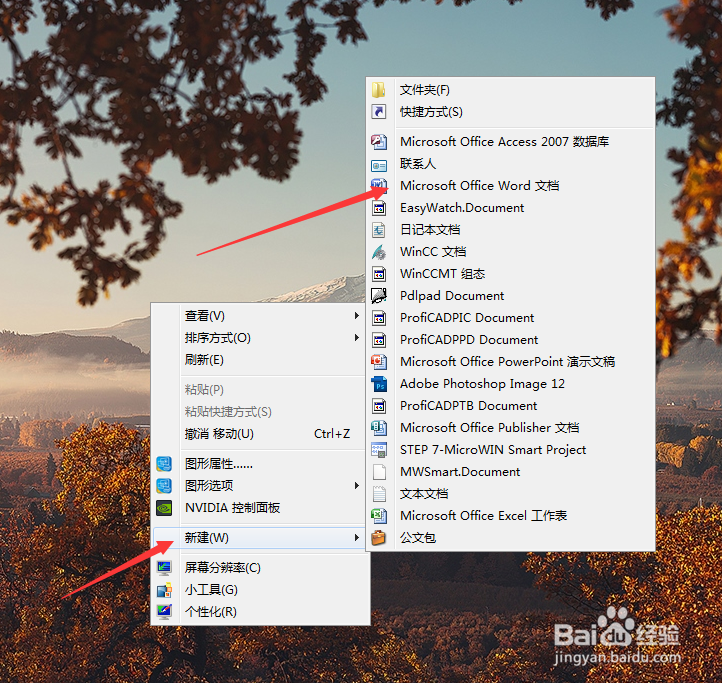This screenshot has height=683, width=722.
Task: Choose WinCCMT 组态 entry
Action: (510, 274)
